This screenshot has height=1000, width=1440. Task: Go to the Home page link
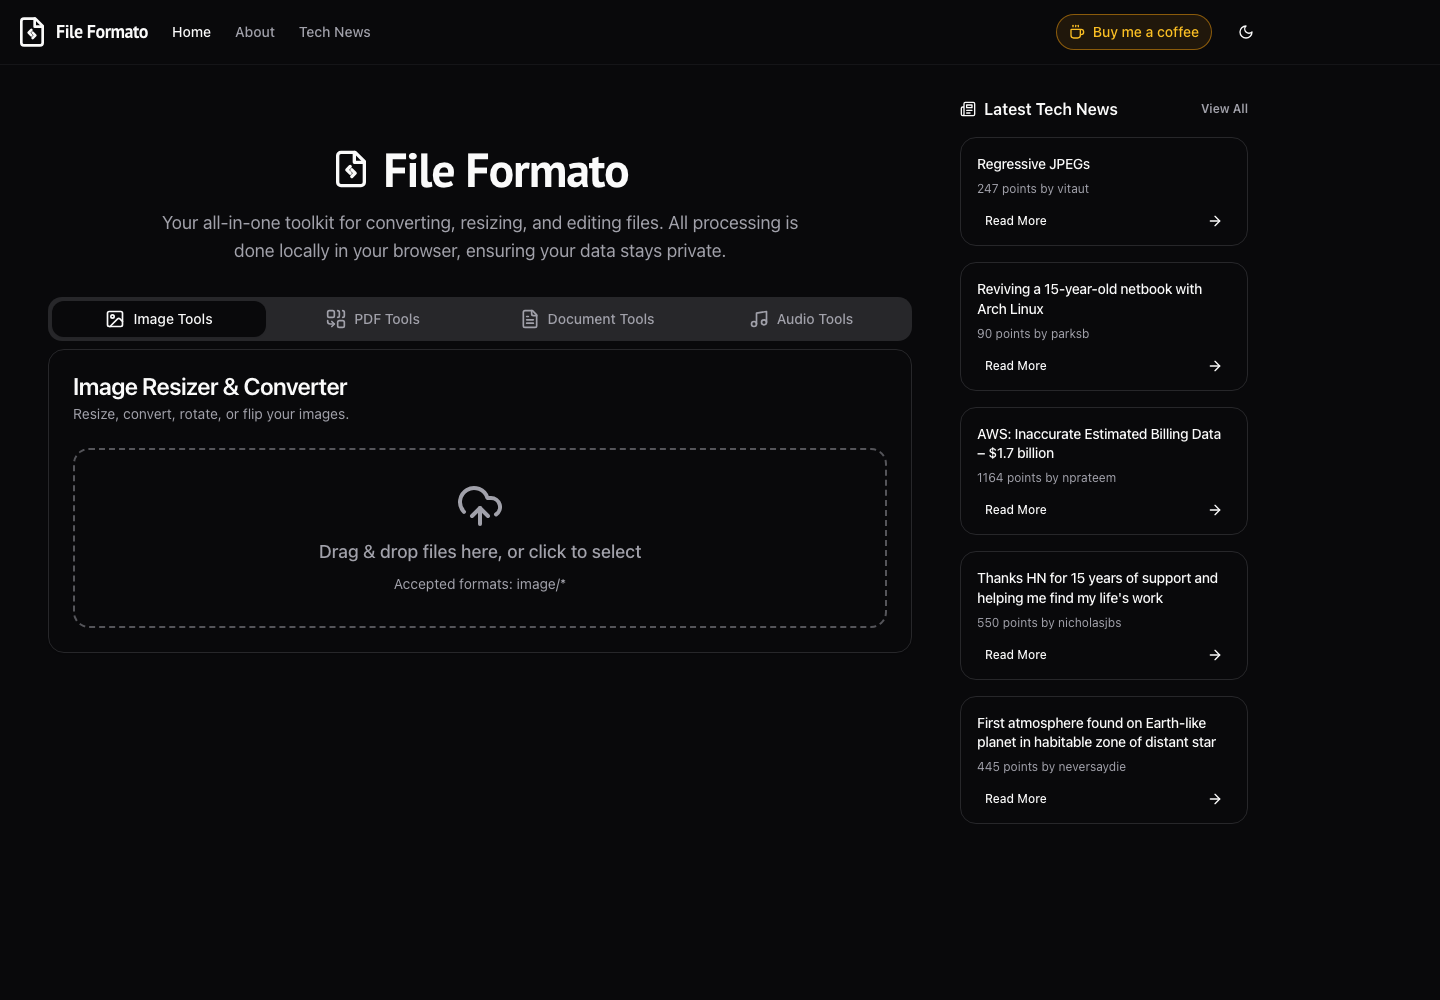(x=191, y=32)
